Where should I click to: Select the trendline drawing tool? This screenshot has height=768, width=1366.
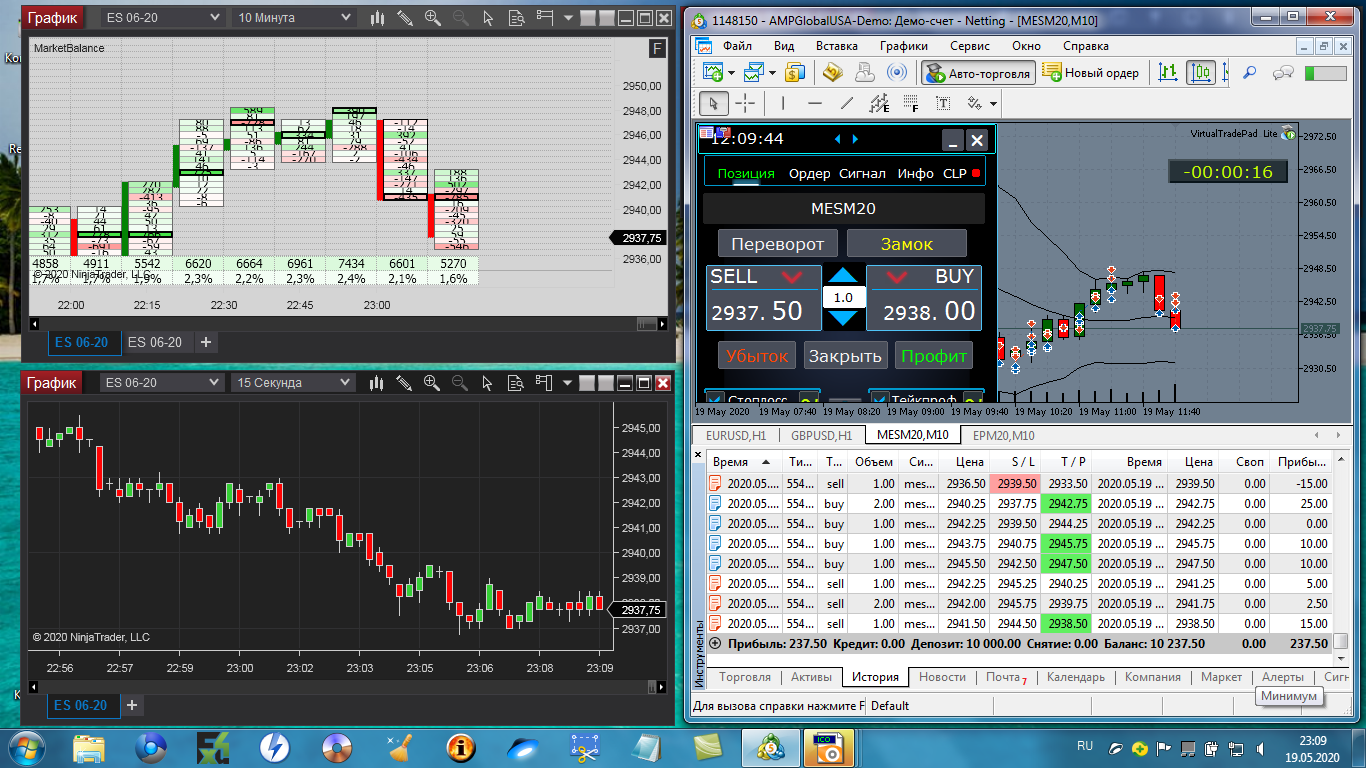tap(847, 103)
